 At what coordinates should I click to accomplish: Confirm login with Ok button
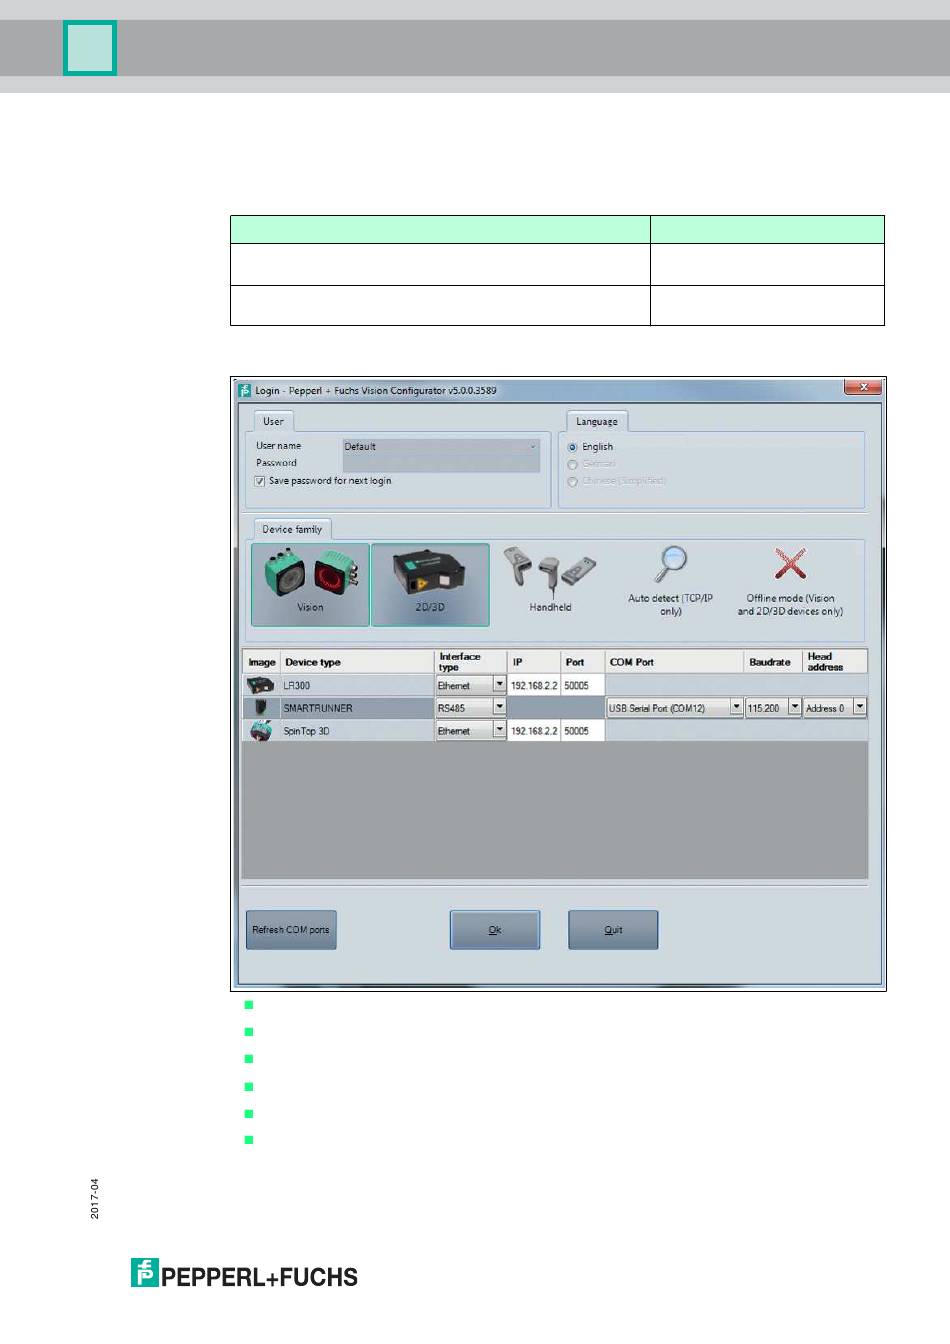tap(495, 930)
